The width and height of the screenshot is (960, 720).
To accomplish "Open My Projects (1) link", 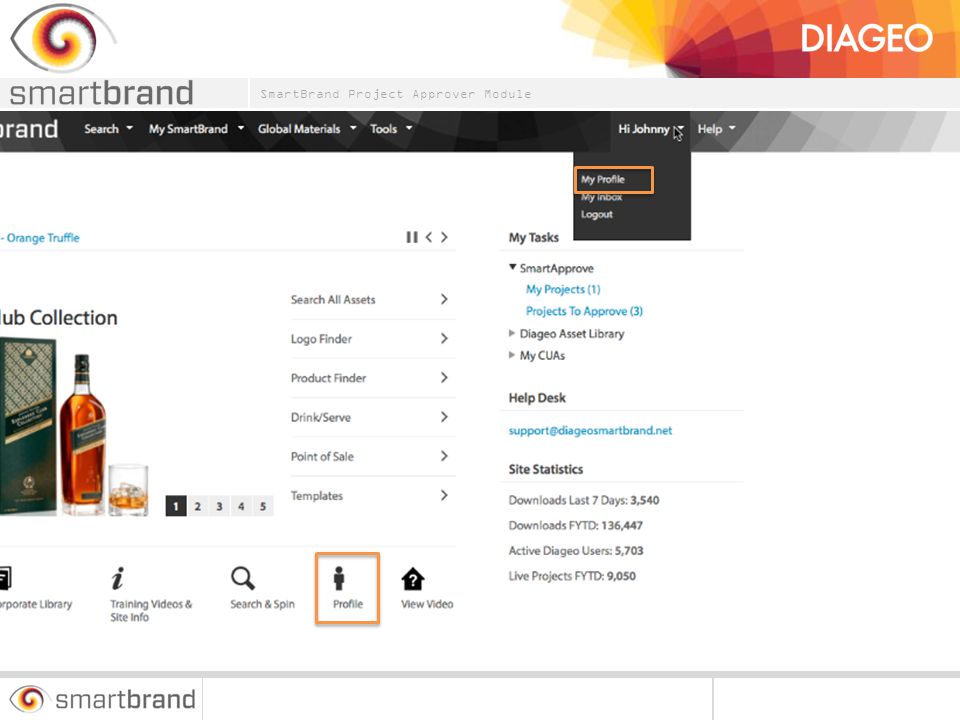I will point(563,289).
